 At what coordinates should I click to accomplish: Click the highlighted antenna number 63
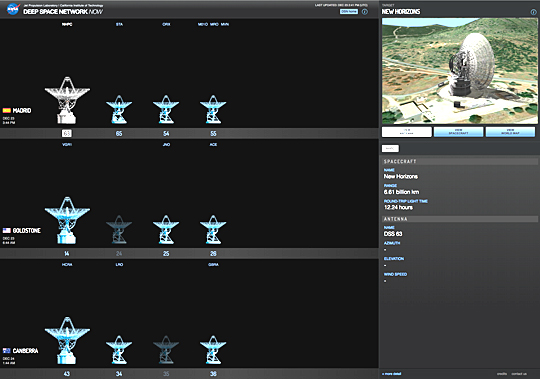pyautogui.click(x=67, y=134)
